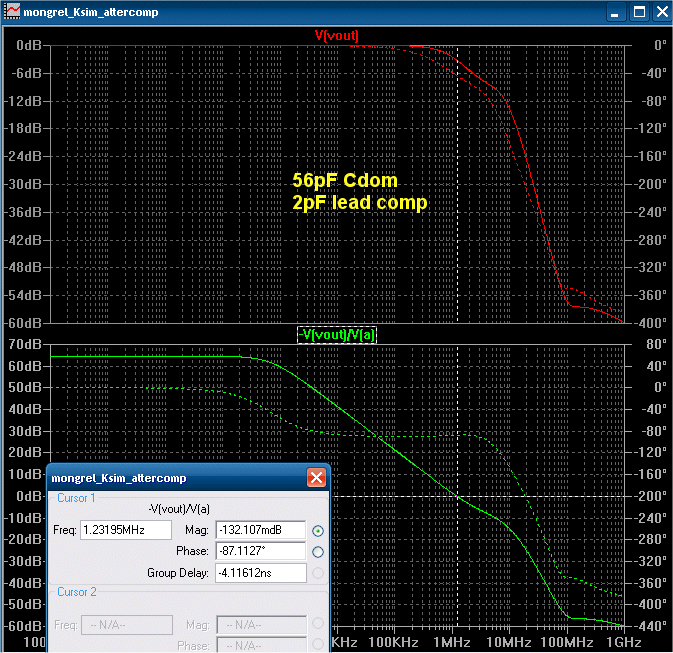Viewport: 673px width, 653px height.
Task: Maximize the mongrel_Ksim_aftercomp plot window
Action: [x=639, y=12]
